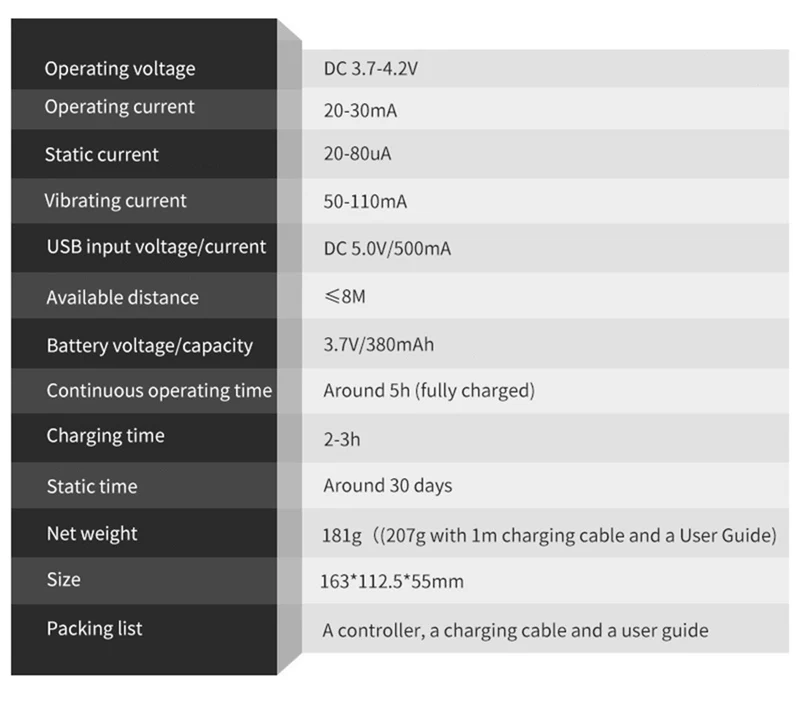Viewport: 800px width, 701px height.
Task: Select the Available distance label
Action: [x=122, y=297]
